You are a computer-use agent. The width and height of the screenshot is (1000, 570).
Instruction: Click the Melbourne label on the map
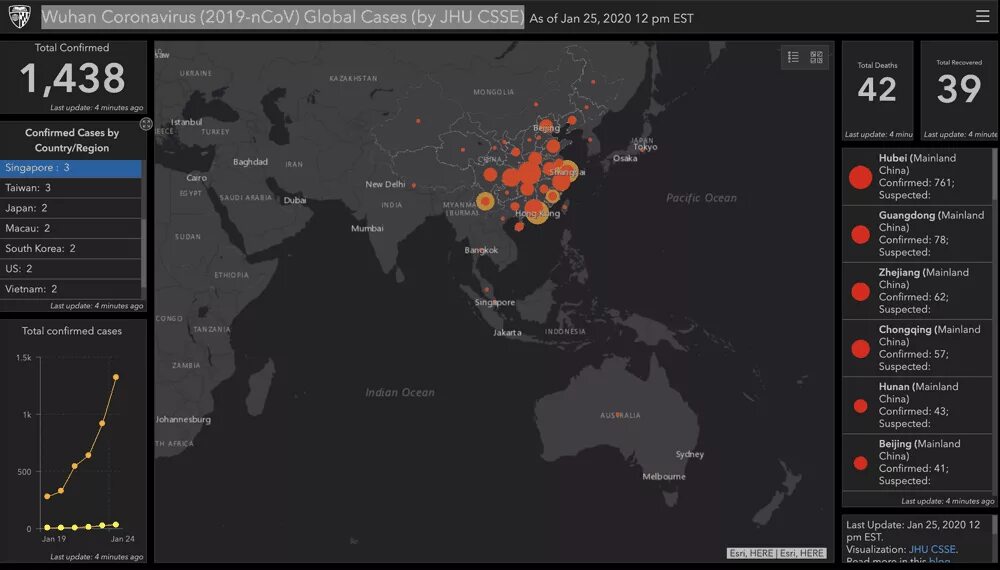click(664, 476)
